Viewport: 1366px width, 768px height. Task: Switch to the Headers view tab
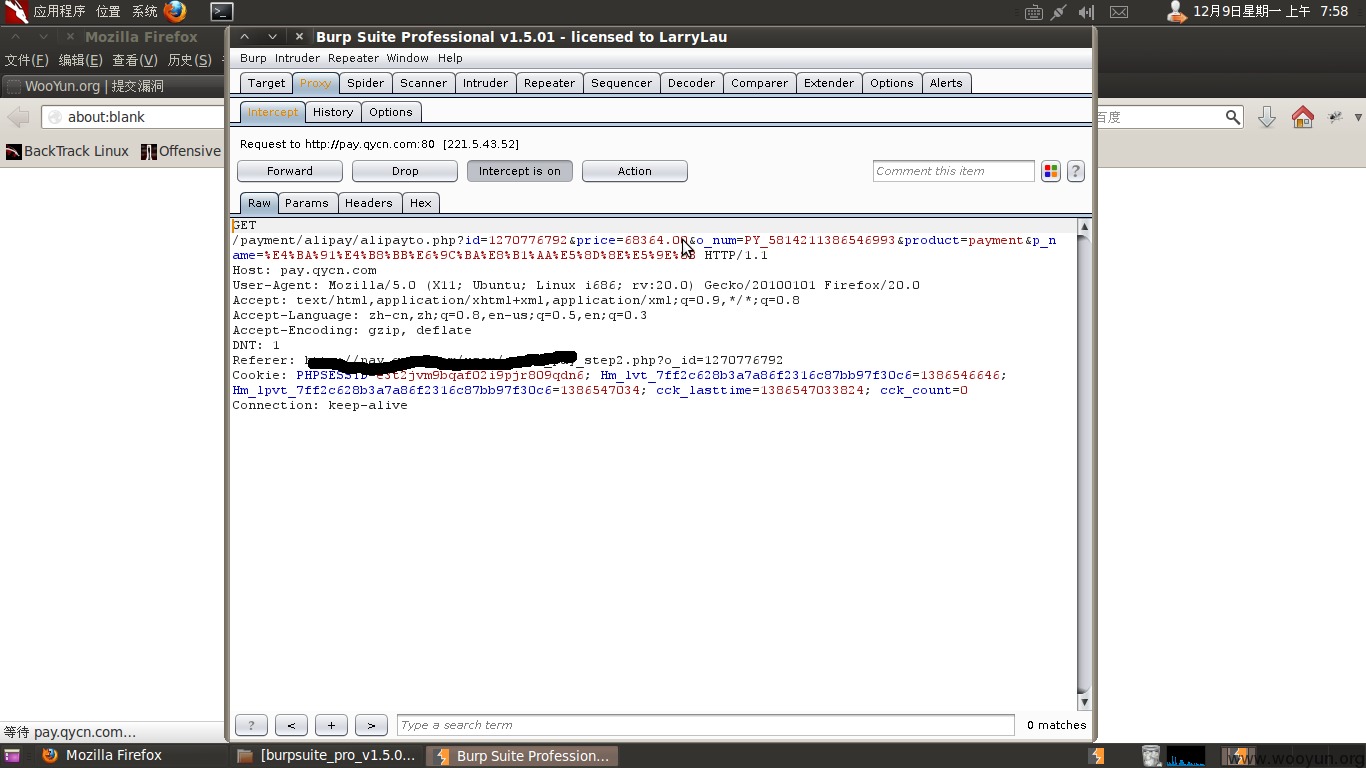click(x=368, y=203)
